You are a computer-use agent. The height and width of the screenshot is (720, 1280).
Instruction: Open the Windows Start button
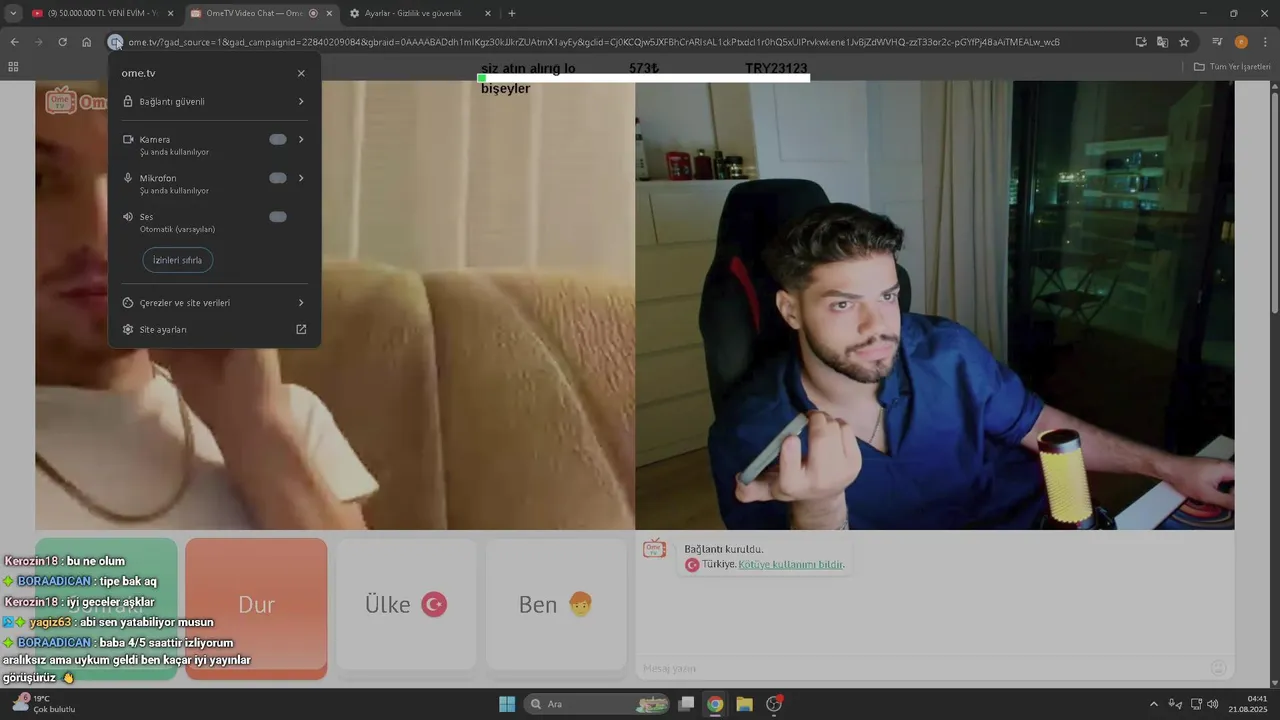pos(507,704)
